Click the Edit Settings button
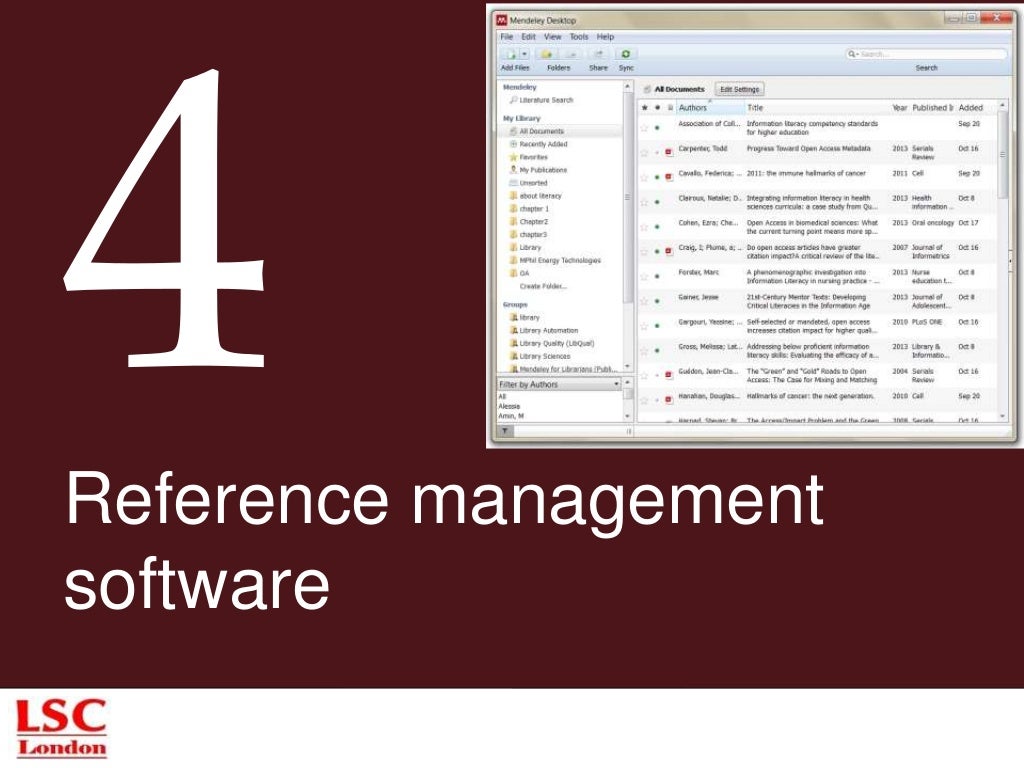The width and height of the screenshot is (1024, 768). 739,89
